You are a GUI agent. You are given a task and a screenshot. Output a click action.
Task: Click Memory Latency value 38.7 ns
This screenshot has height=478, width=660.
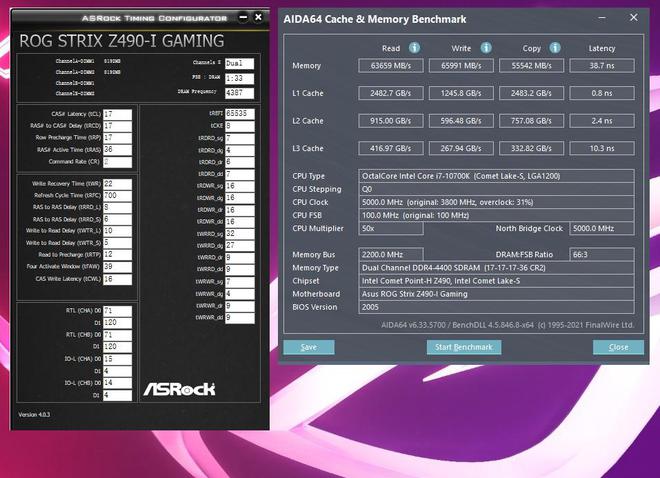(602, 66)
